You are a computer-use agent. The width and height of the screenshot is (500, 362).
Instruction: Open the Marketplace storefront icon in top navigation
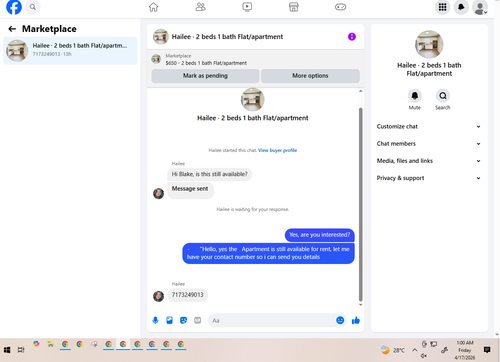click(294, 7)
